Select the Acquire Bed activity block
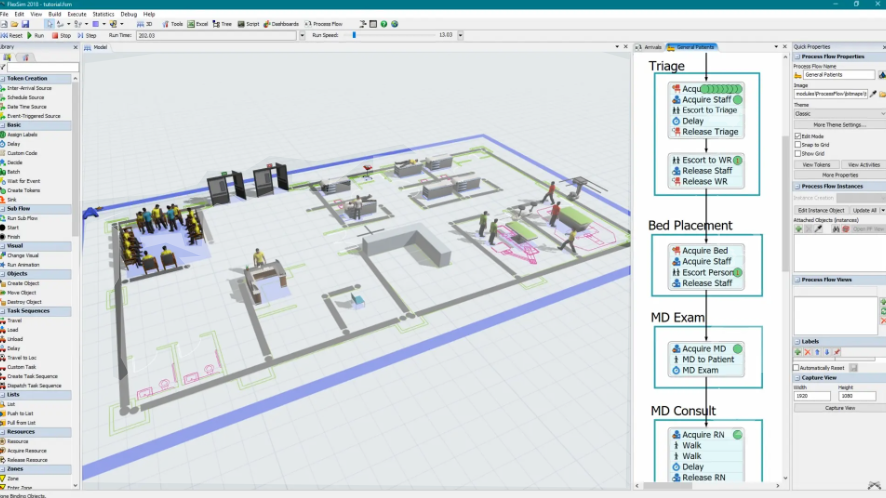 point(707,250)
